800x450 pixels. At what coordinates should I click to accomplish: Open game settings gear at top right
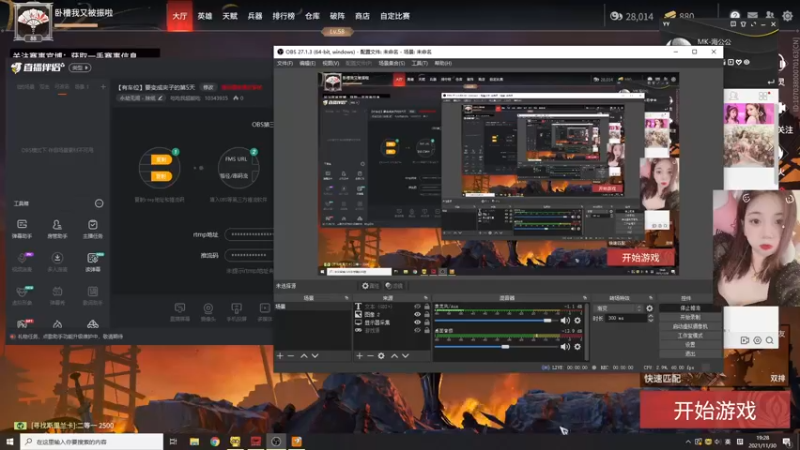pos(787,16)
